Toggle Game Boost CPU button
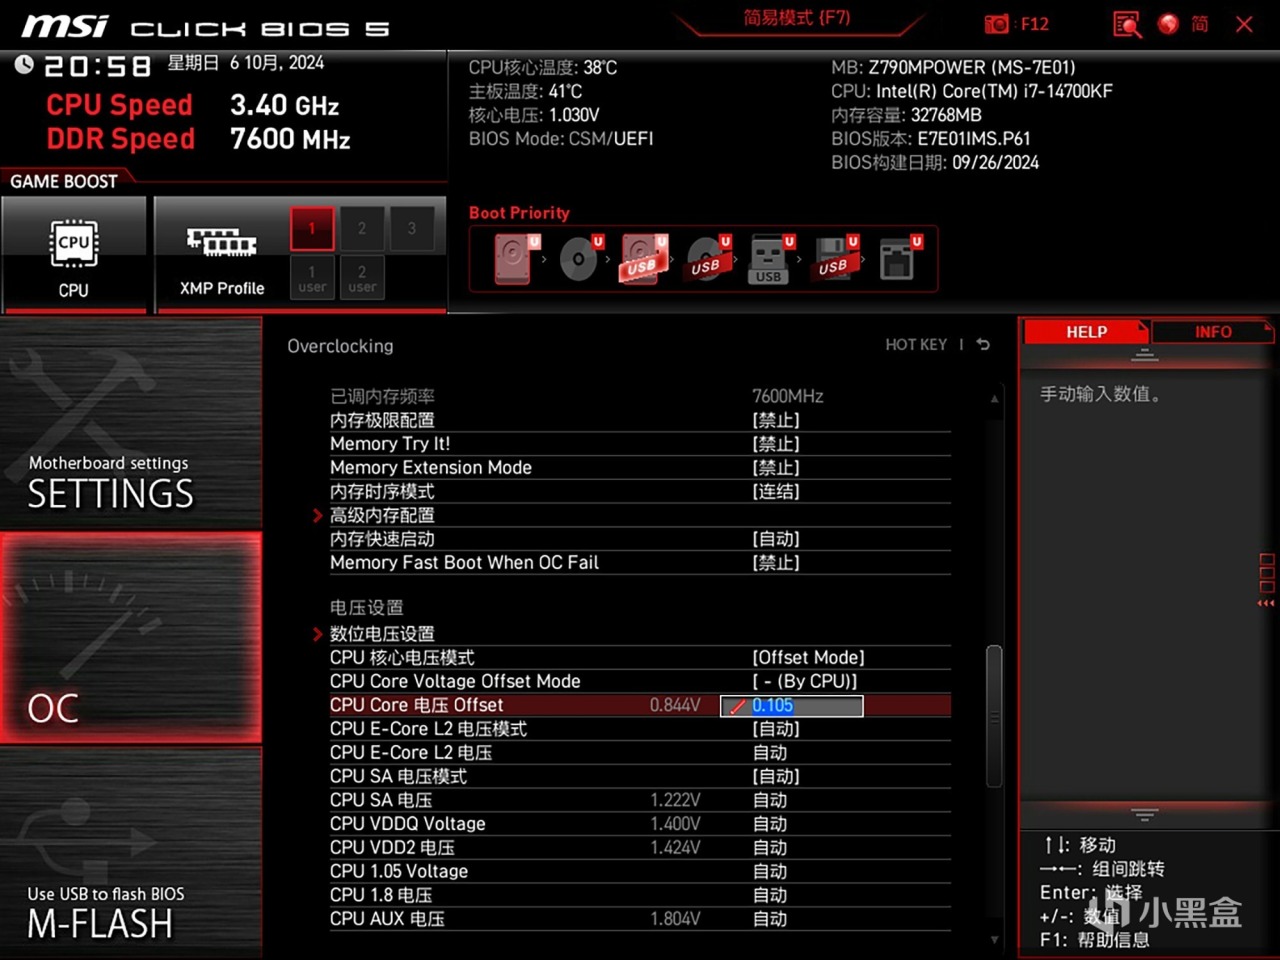Viewport: 1280px width, 960px height. (x=74, y=255)
